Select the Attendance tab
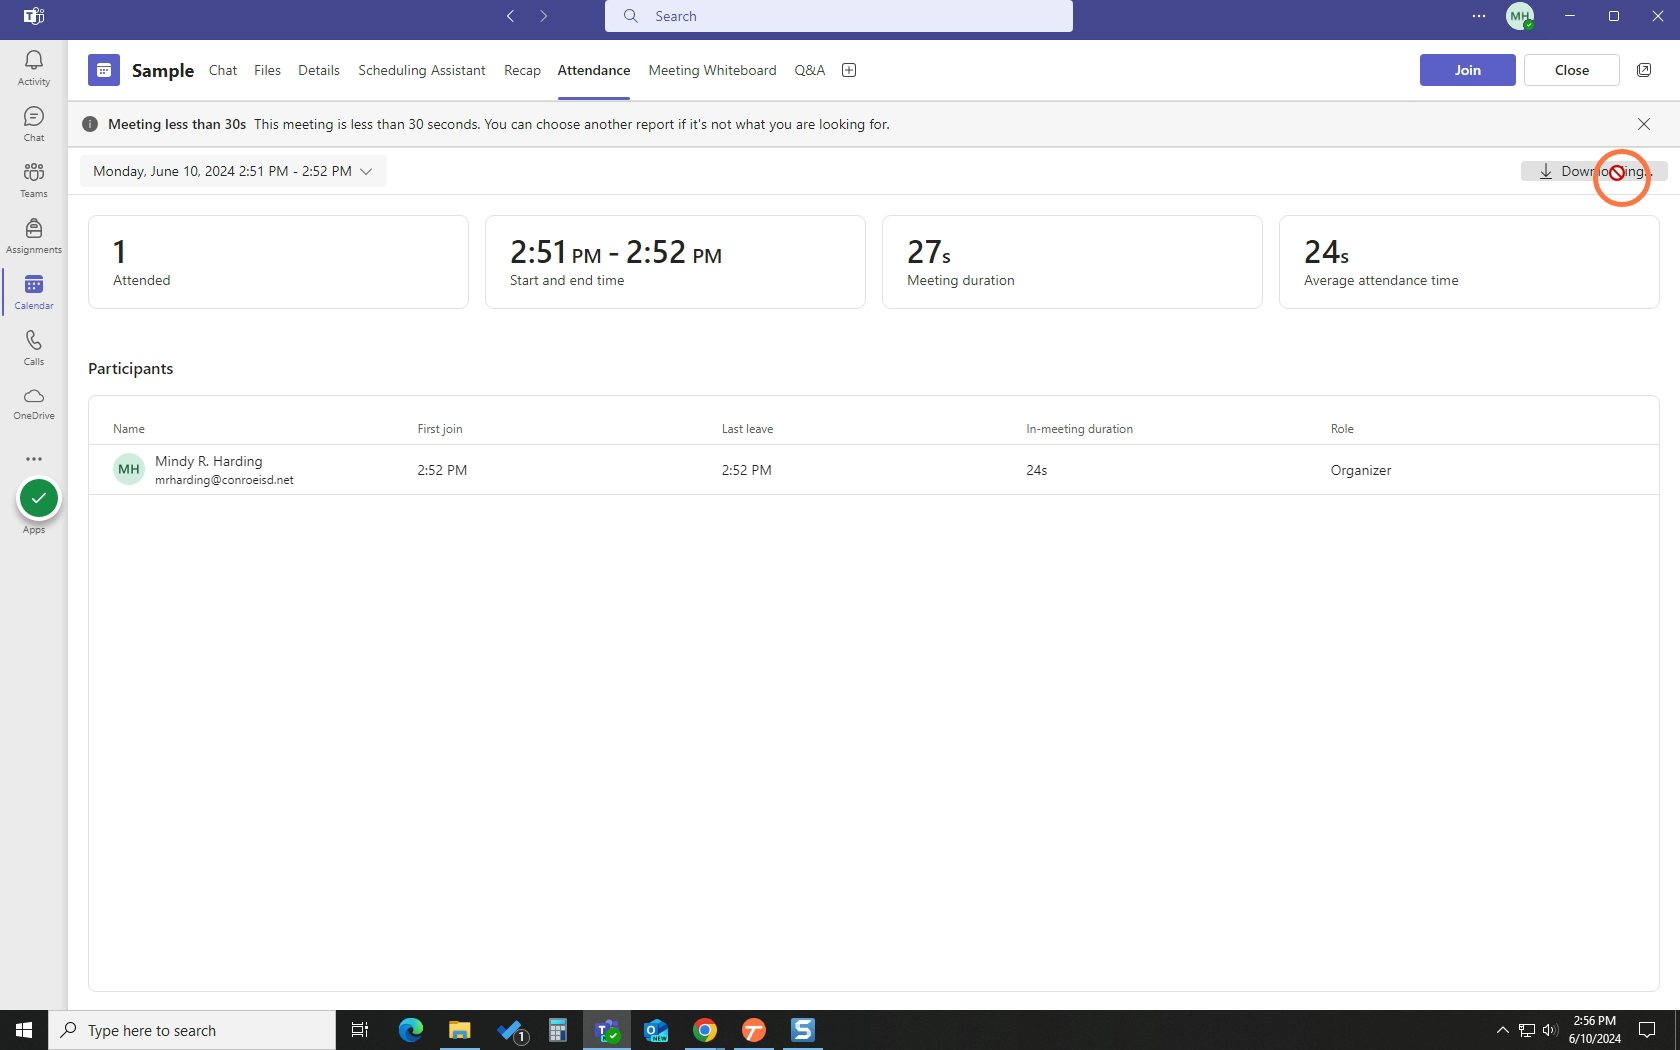 [x=594, y=70]
